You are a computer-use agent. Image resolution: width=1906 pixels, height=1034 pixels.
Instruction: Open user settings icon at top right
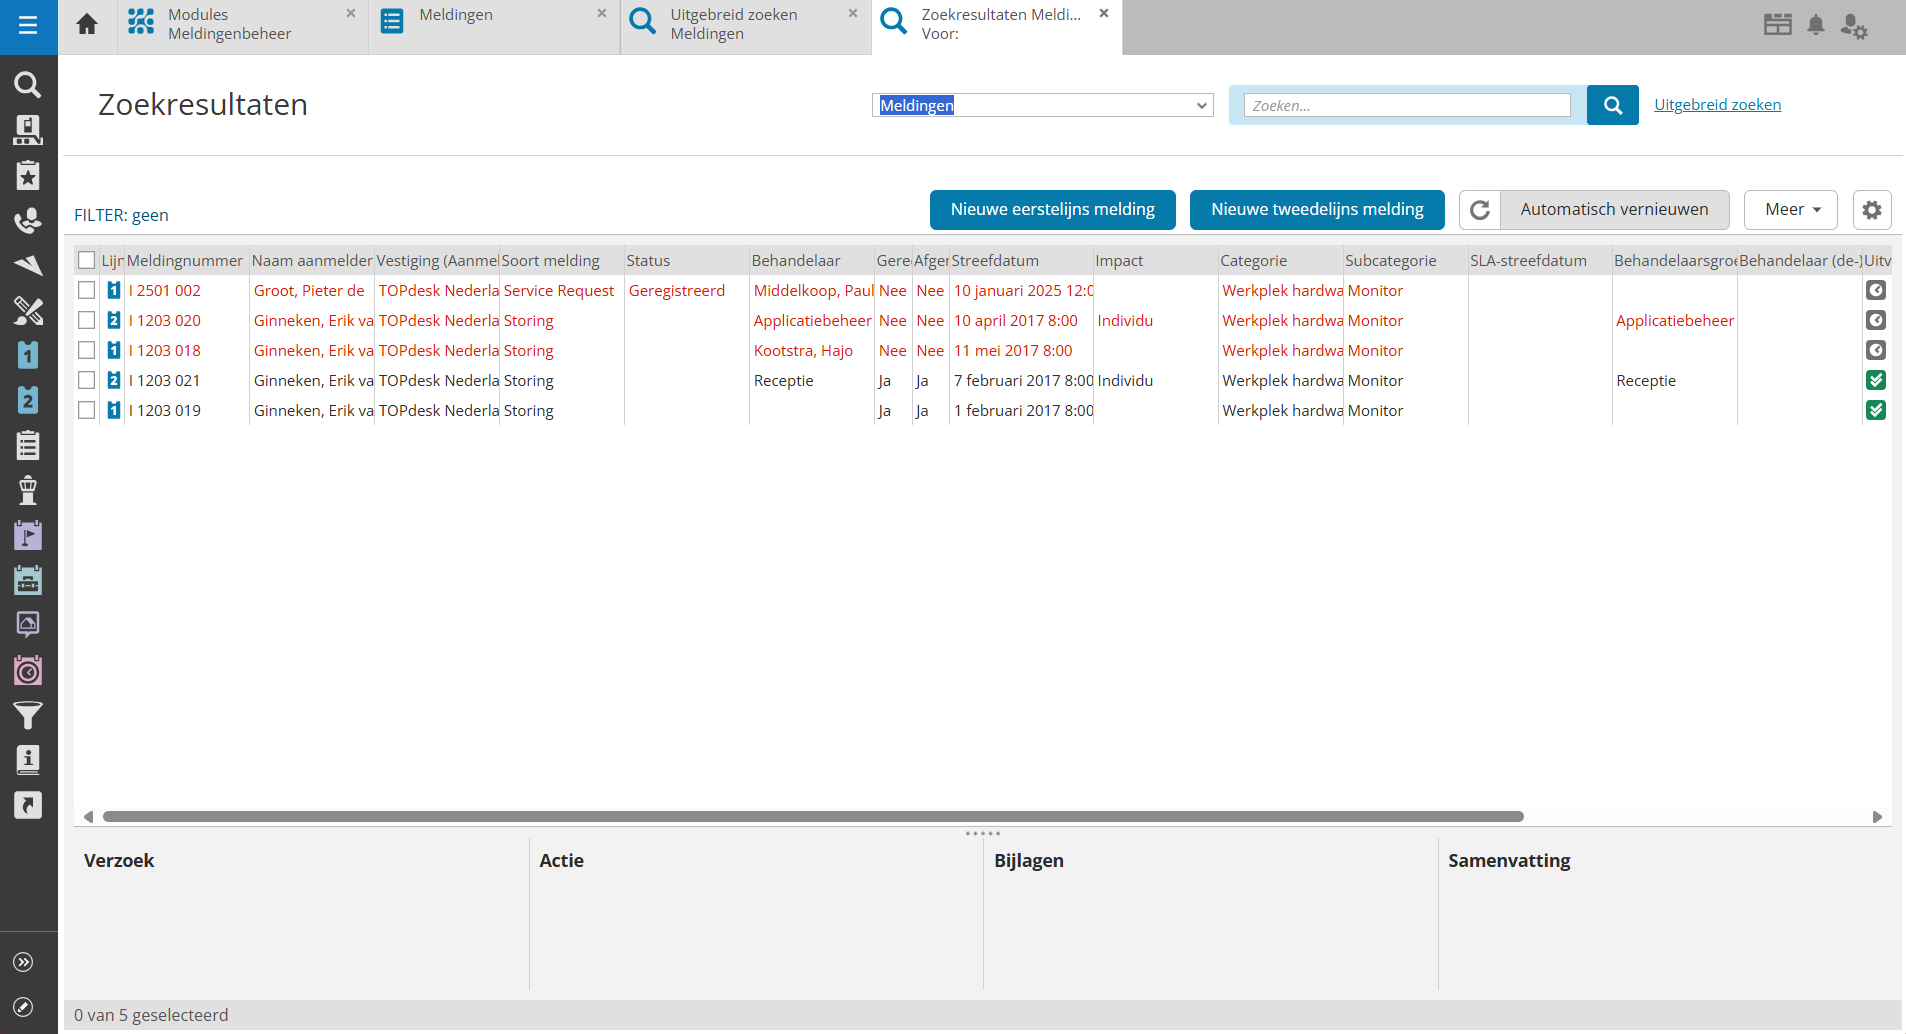[x=1854, y=26]
